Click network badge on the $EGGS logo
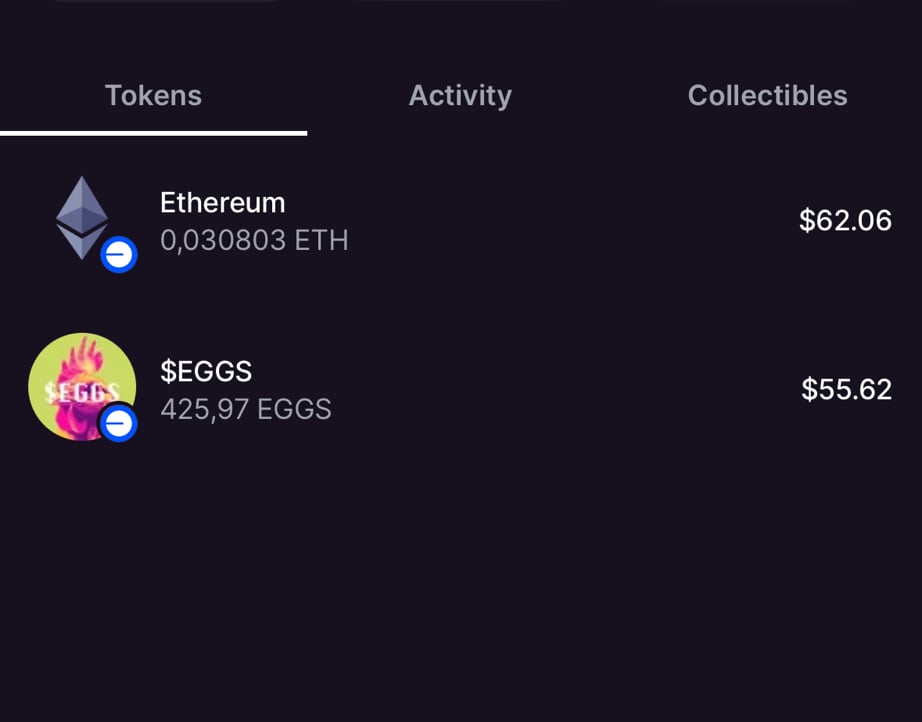The width and height of the screenshot is (922, 722). 119,425
